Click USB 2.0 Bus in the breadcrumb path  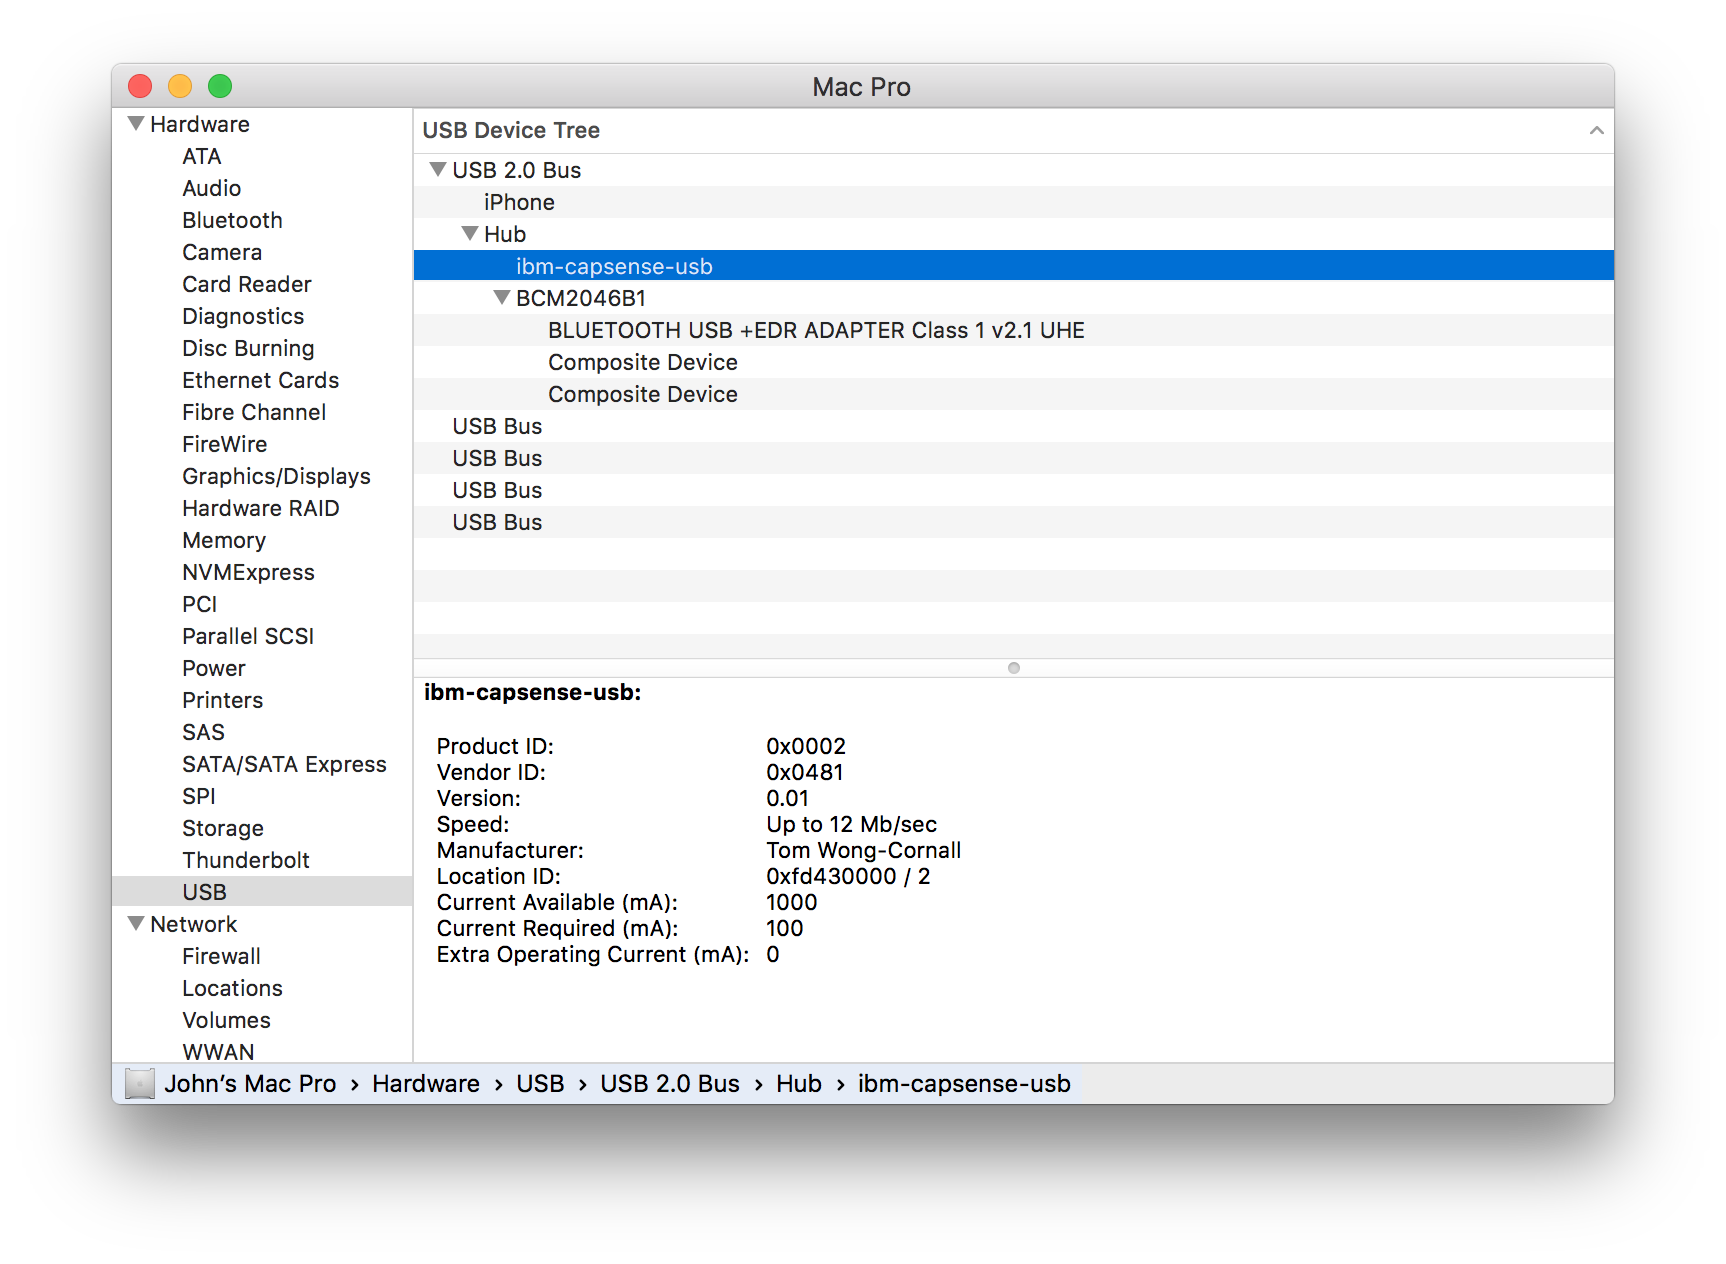(669, 1083)
